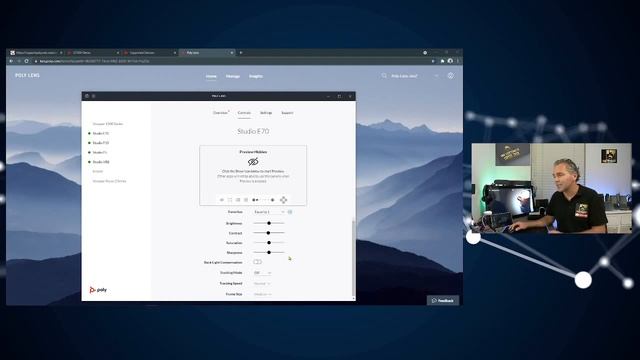Image resolution: width=640 pixels, height=360 pixels.
Task: Switch to the third browser tab
Action: point(149,53)
